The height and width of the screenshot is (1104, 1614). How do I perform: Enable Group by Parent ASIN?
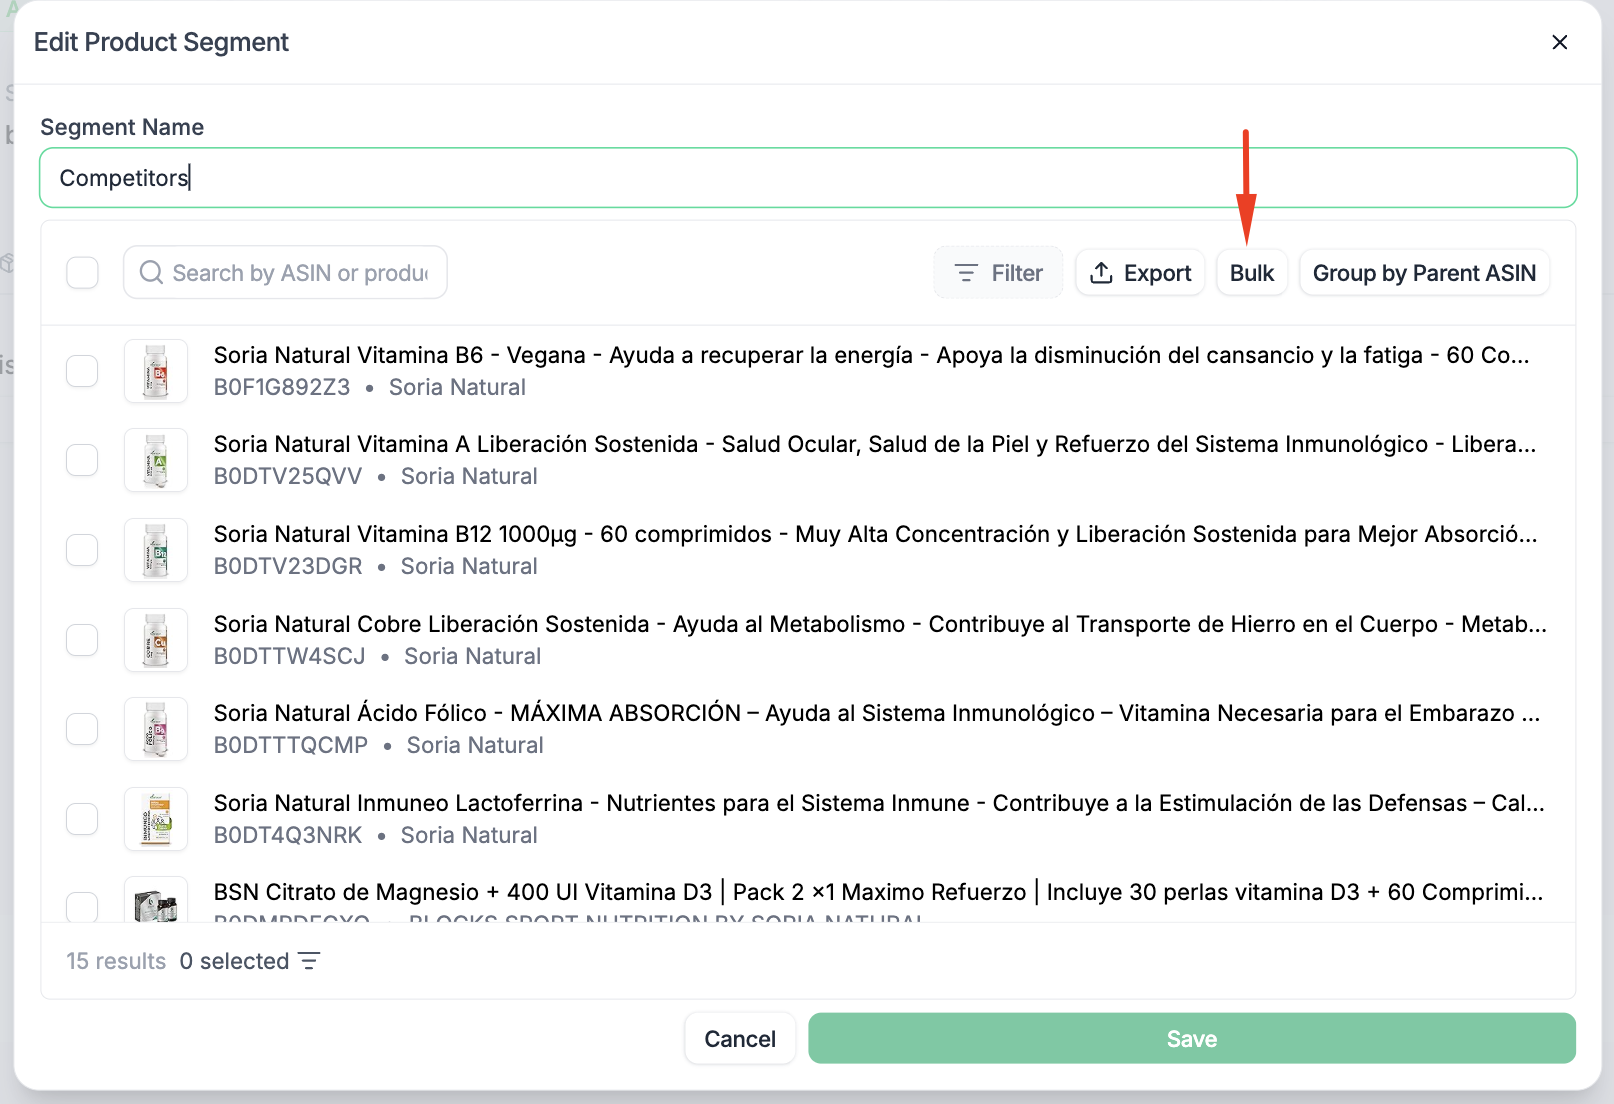click(x=1423, y=273)
